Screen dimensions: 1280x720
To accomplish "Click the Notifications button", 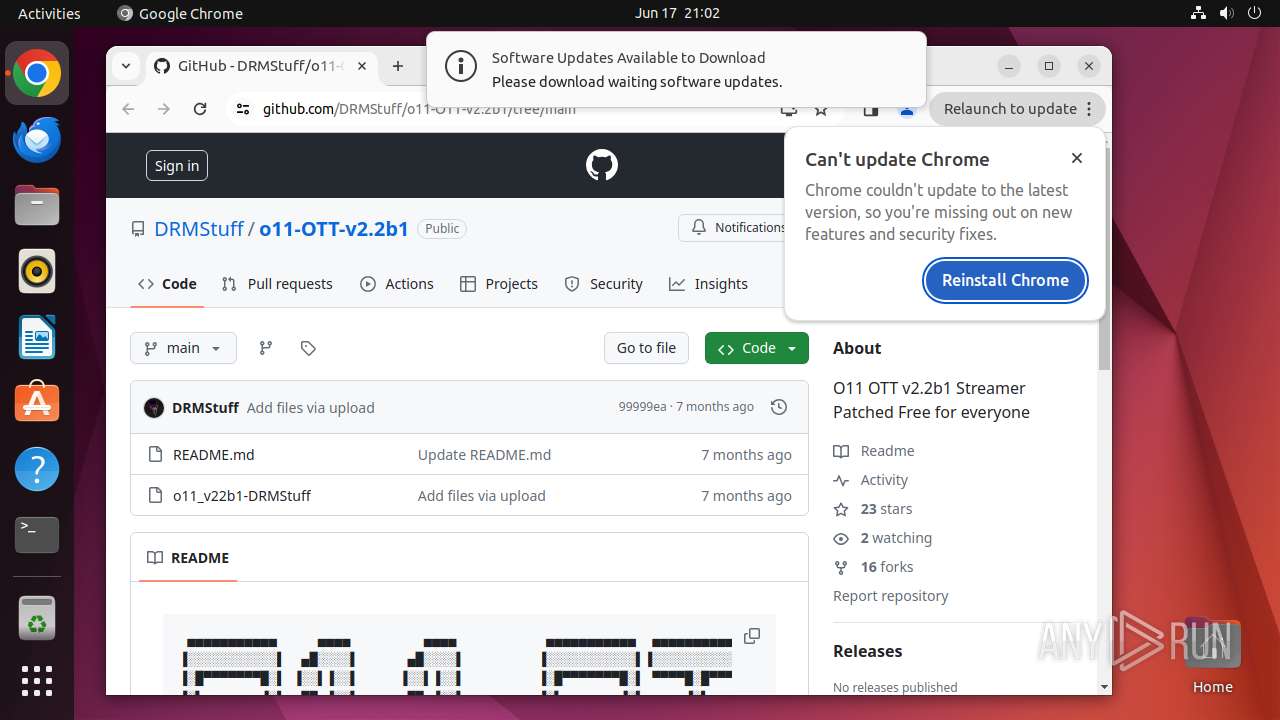I will pyautogui.click(x=732, y=228).
